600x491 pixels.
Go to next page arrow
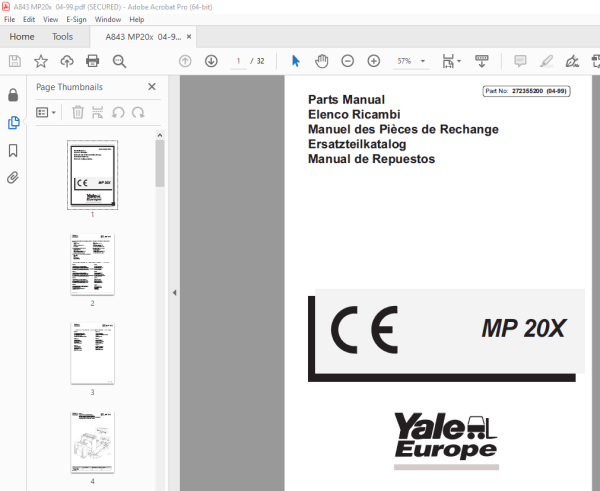coord(211,61)
